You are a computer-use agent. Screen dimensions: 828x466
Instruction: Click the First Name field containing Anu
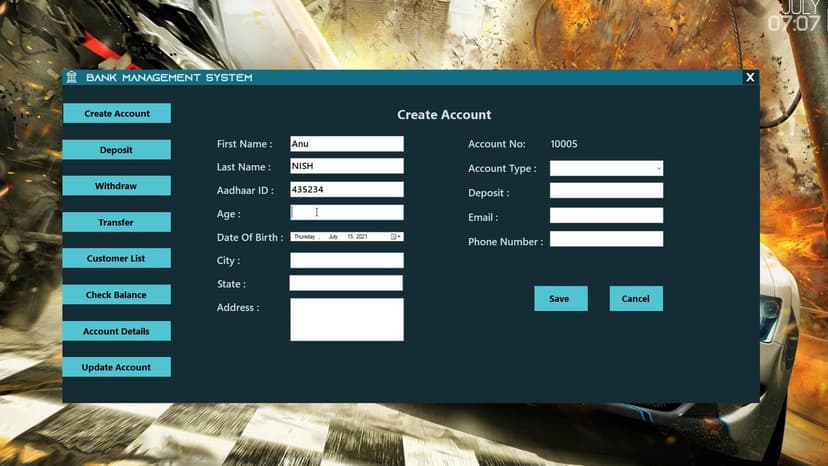coord(347,144)
